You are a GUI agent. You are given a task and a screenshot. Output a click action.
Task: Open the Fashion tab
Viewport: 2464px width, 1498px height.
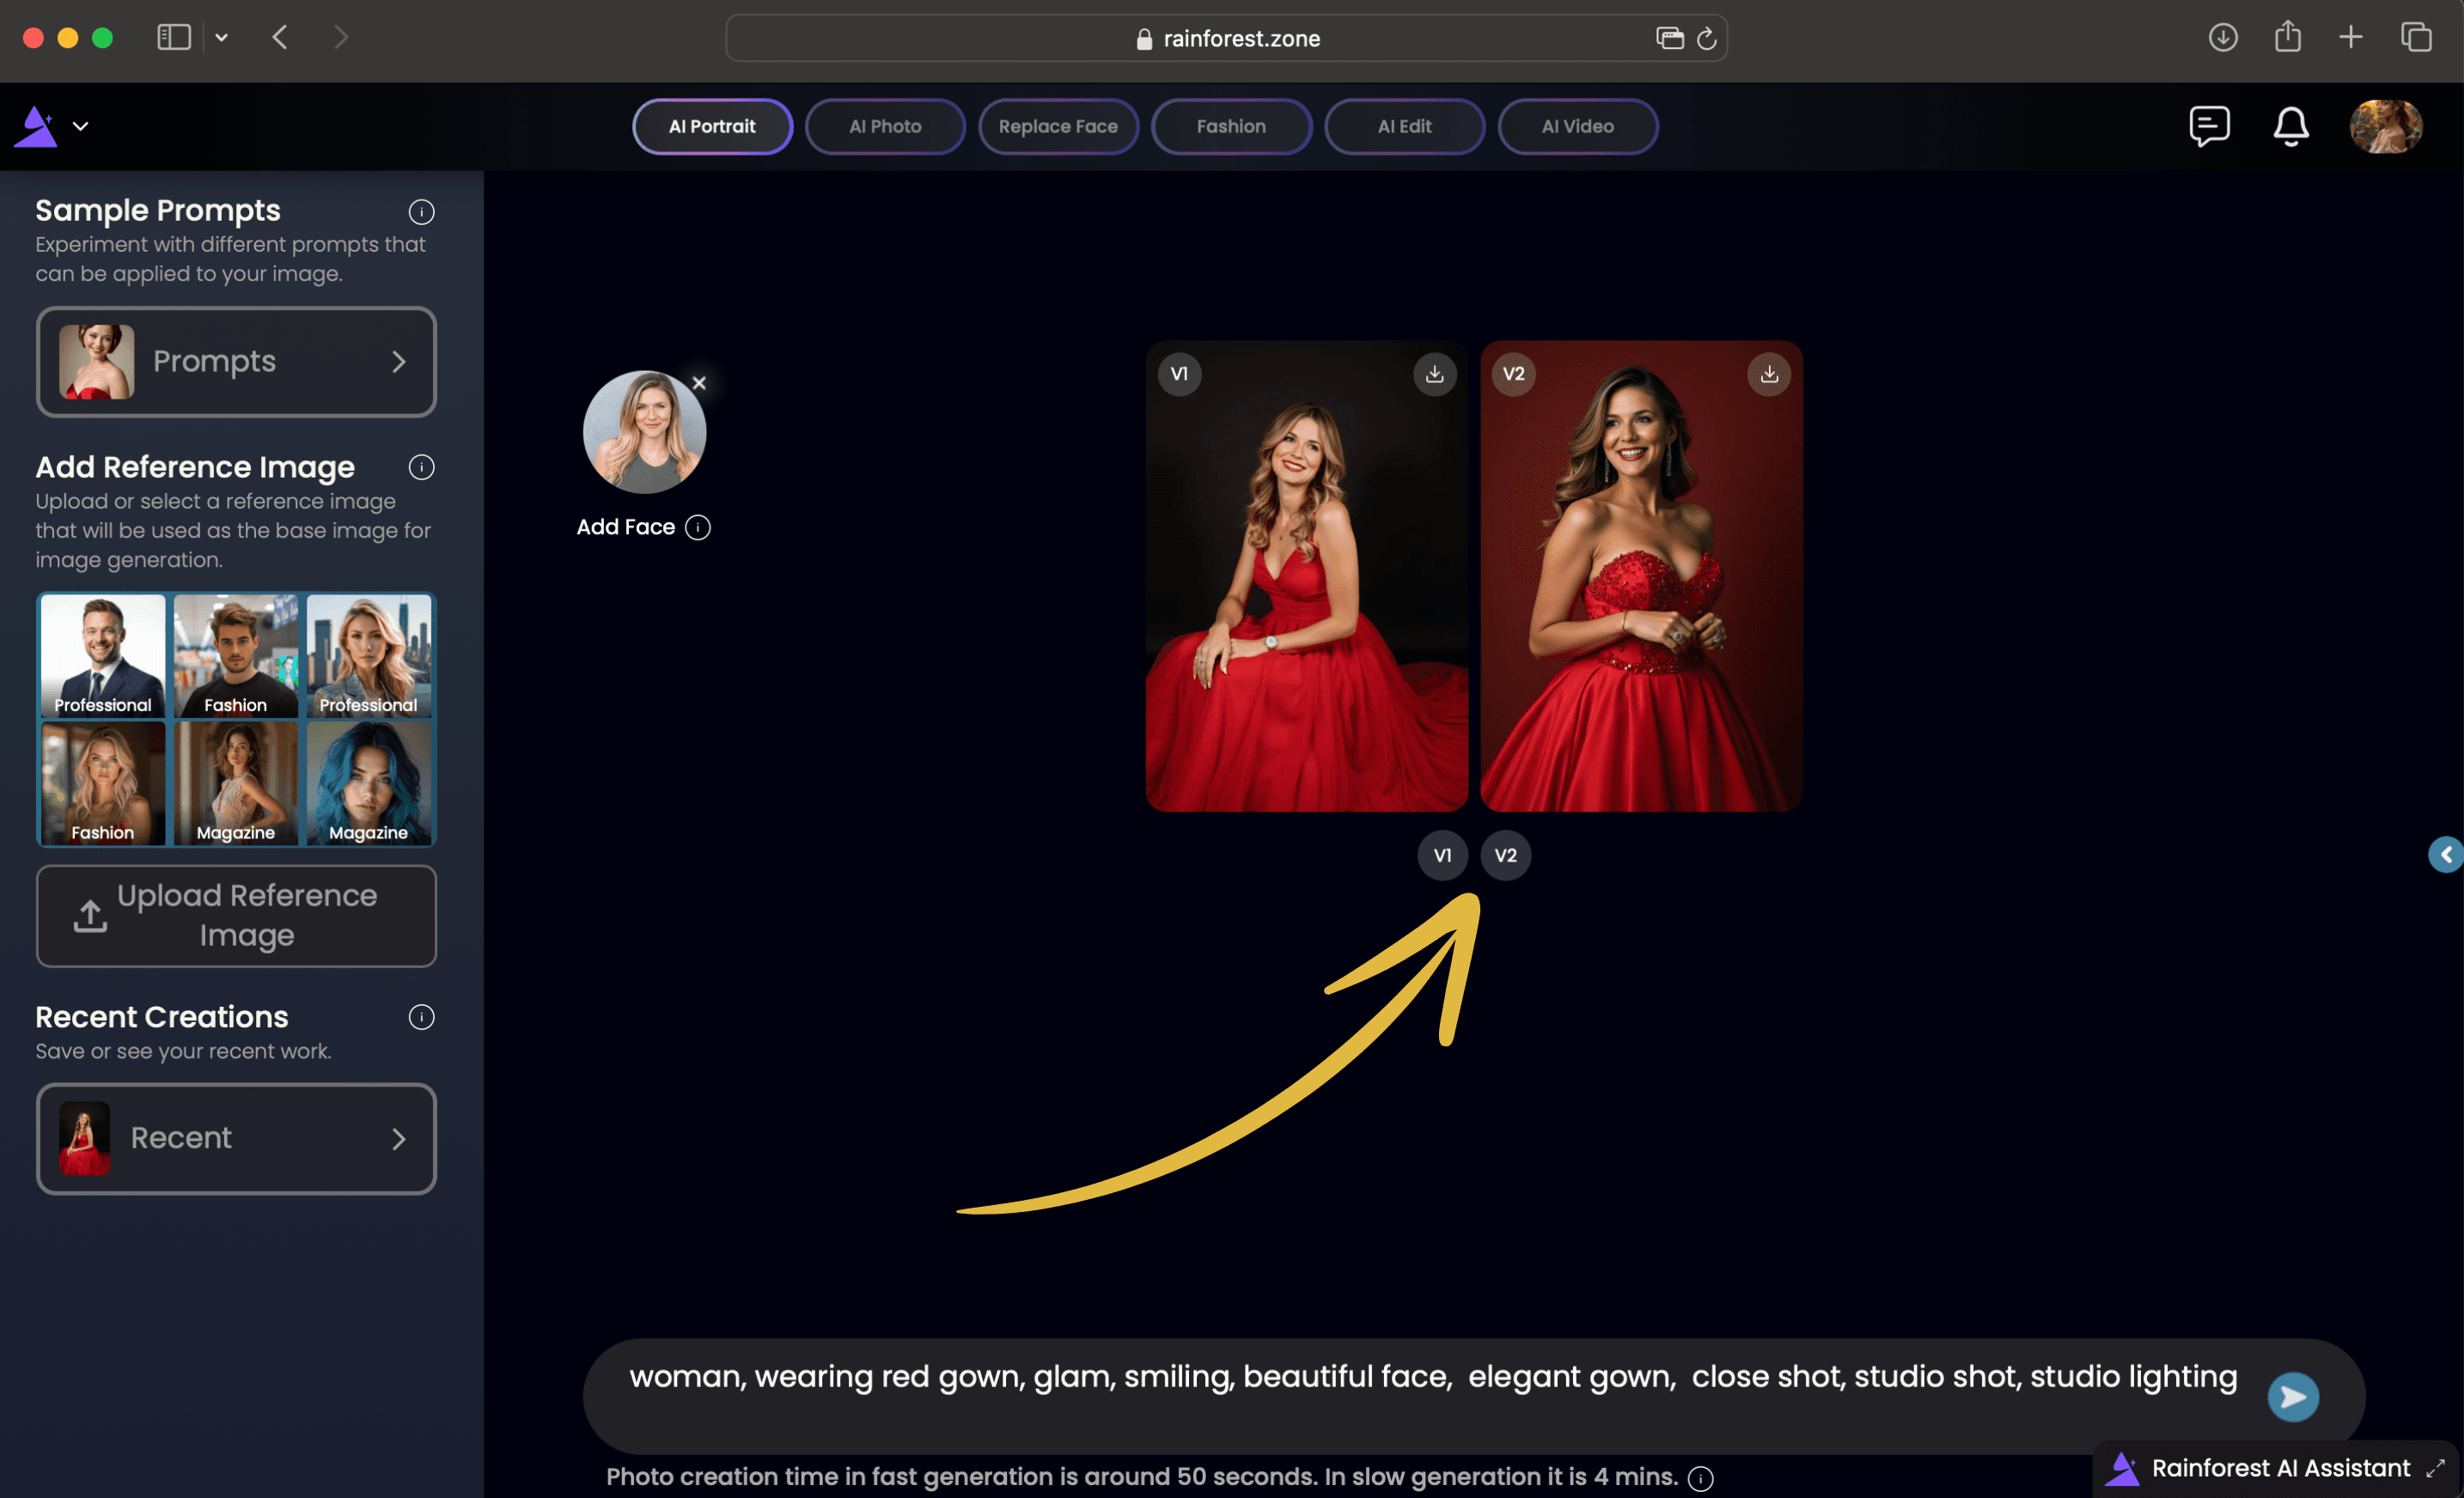click(x=1230, y=125)
